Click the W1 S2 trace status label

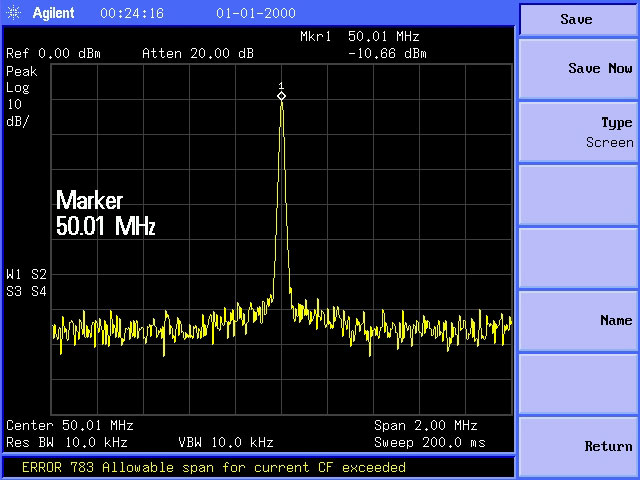click(x=27, y=274)
